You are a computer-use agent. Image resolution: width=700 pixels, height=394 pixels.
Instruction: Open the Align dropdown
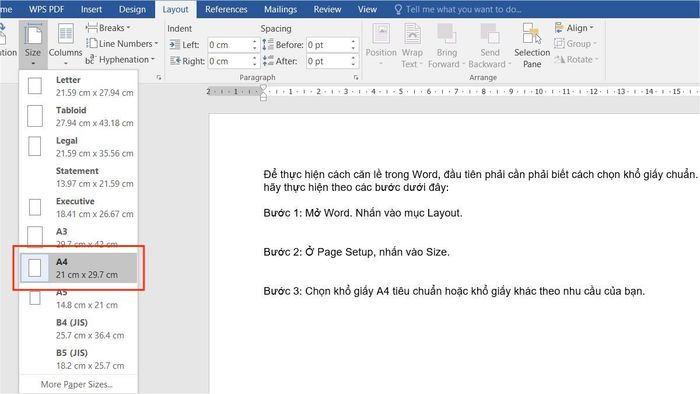574,28
